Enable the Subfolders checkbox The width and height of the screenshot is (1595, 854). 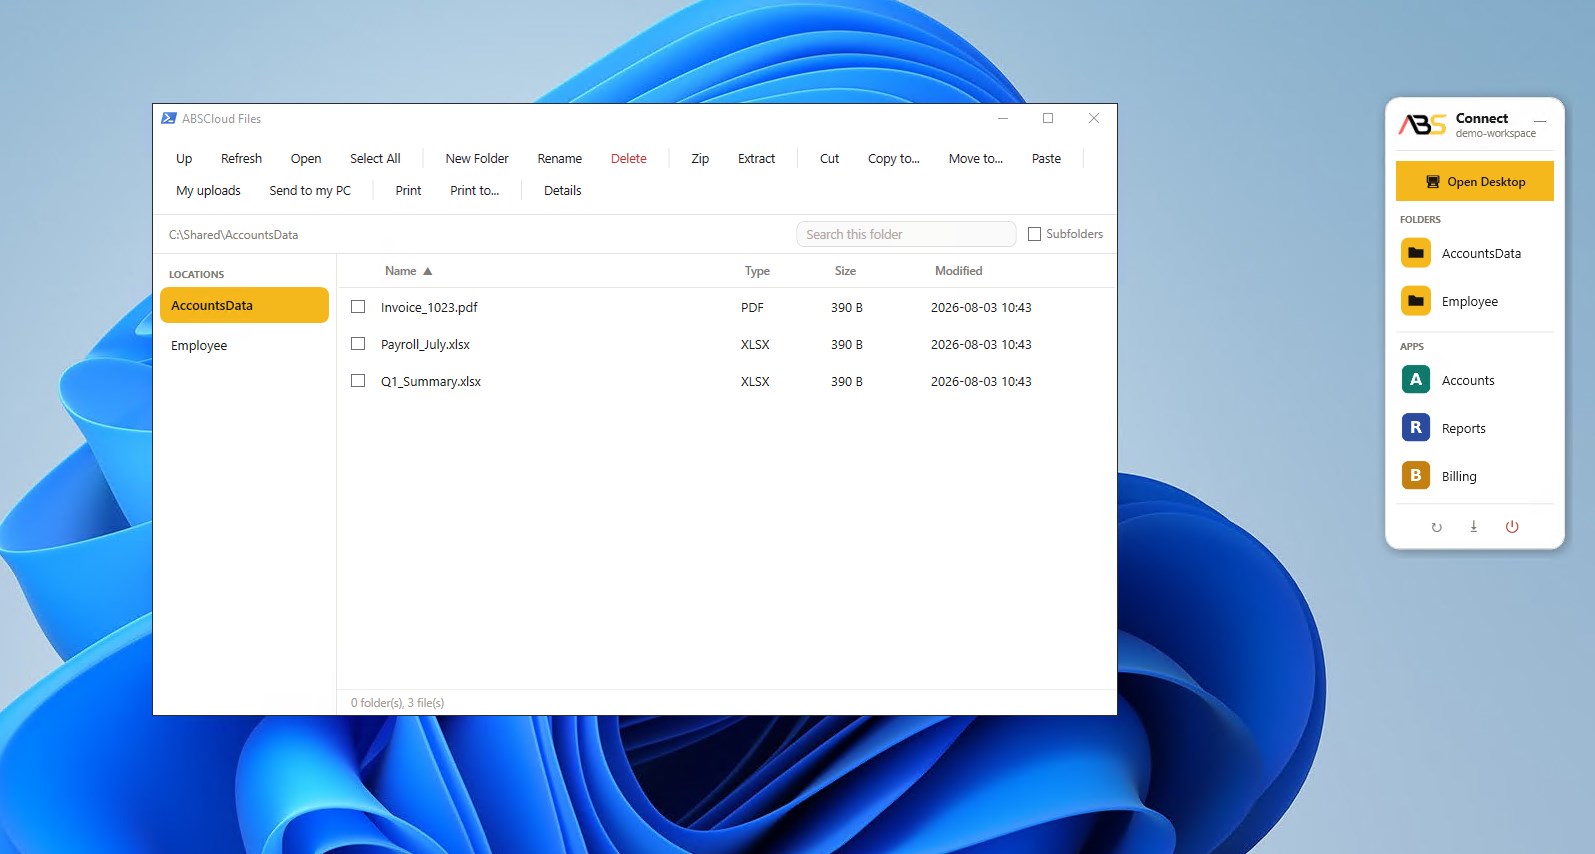tap(1034, 234)
